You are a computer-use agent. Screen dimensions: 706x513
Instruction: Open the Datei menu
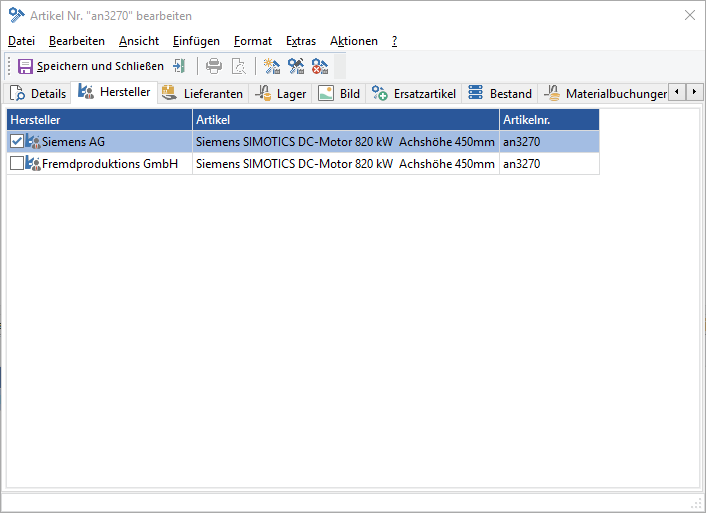(21, 41)
